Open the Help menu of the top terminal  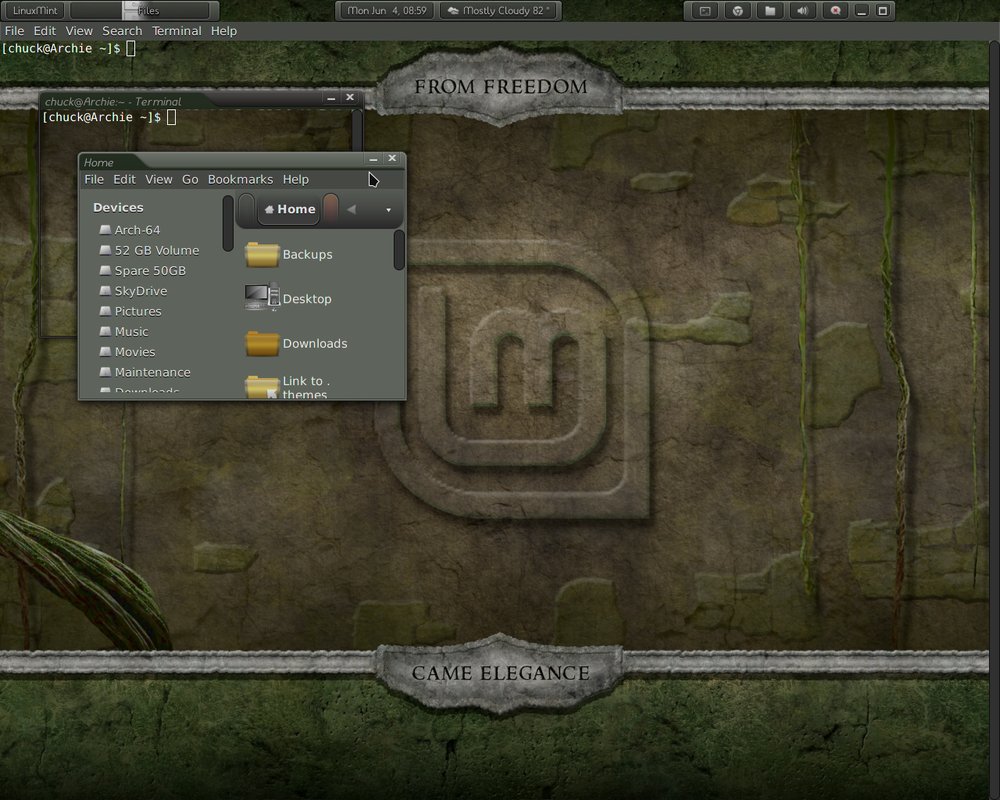click(x=224, y=31)
